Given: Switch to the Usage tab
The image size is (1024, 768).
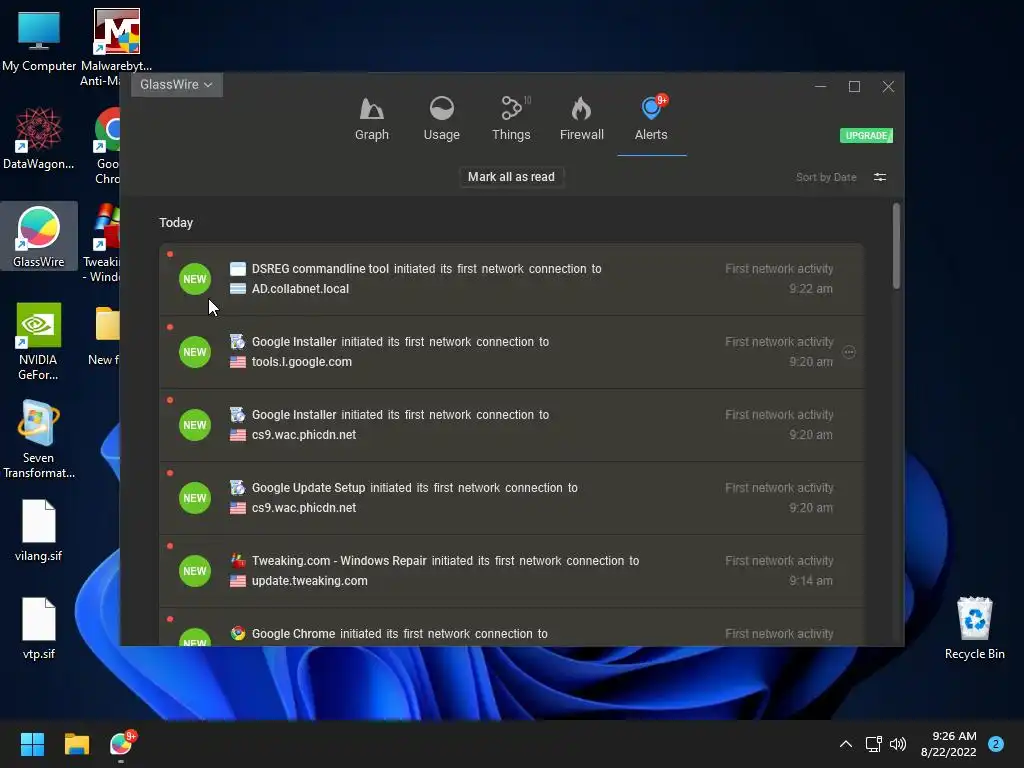Looking at the screenshot, I should 441,119.
